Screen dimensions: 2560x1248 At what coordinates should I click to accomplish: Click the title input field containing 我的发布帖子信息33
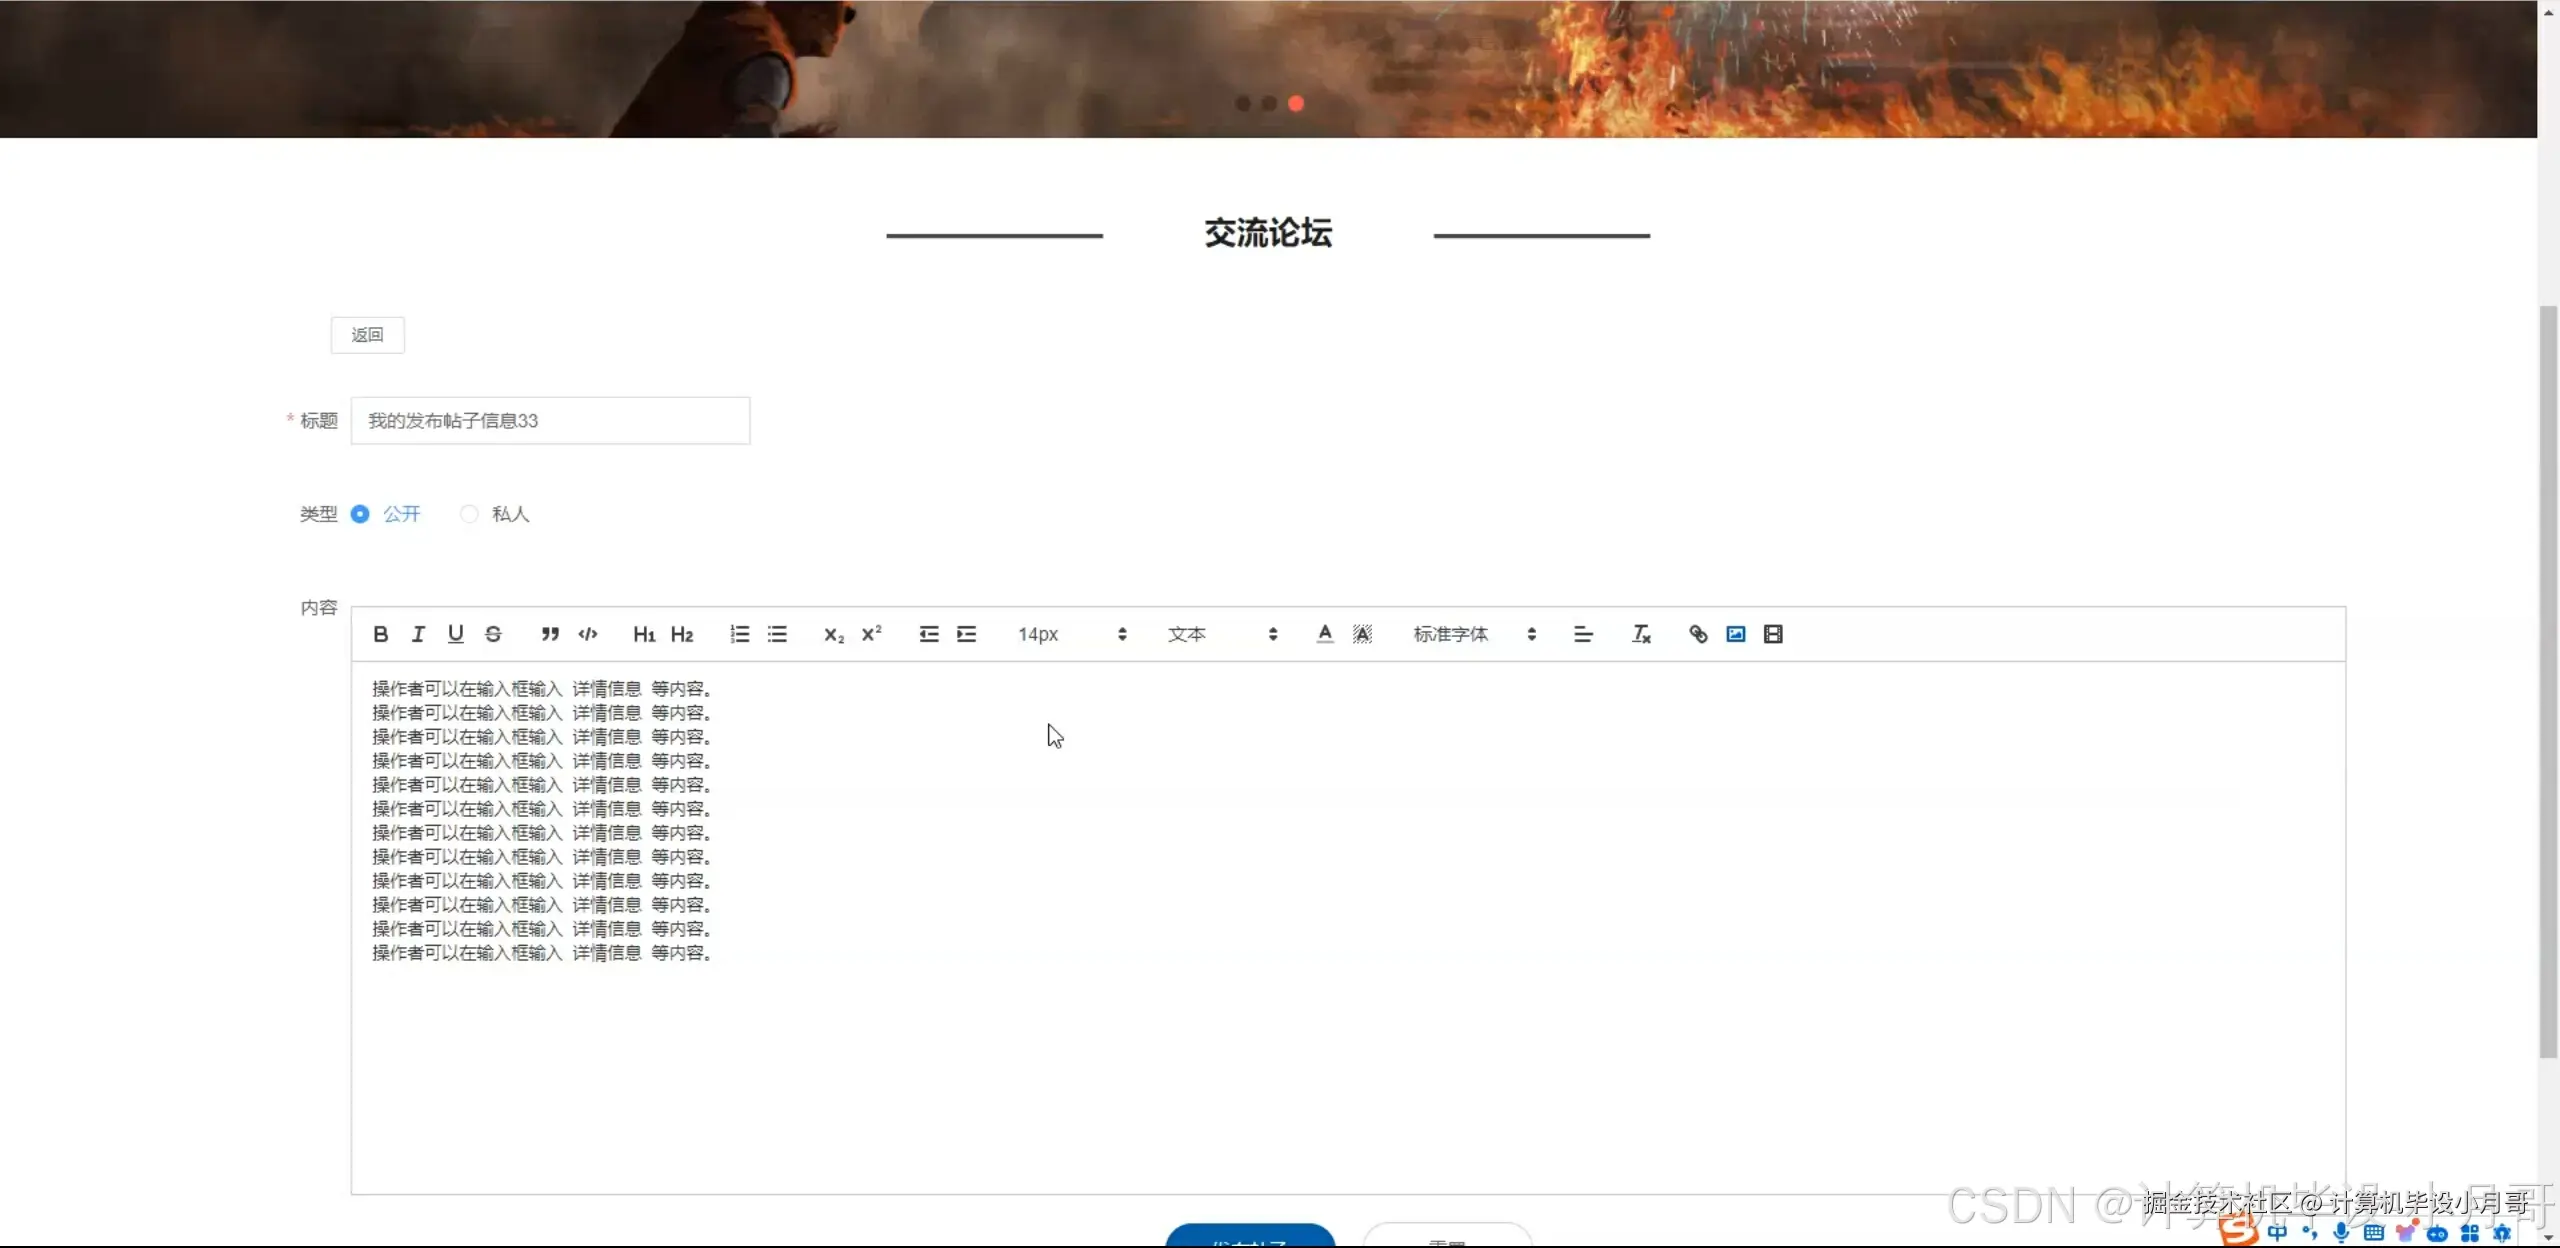coord(550,420)
